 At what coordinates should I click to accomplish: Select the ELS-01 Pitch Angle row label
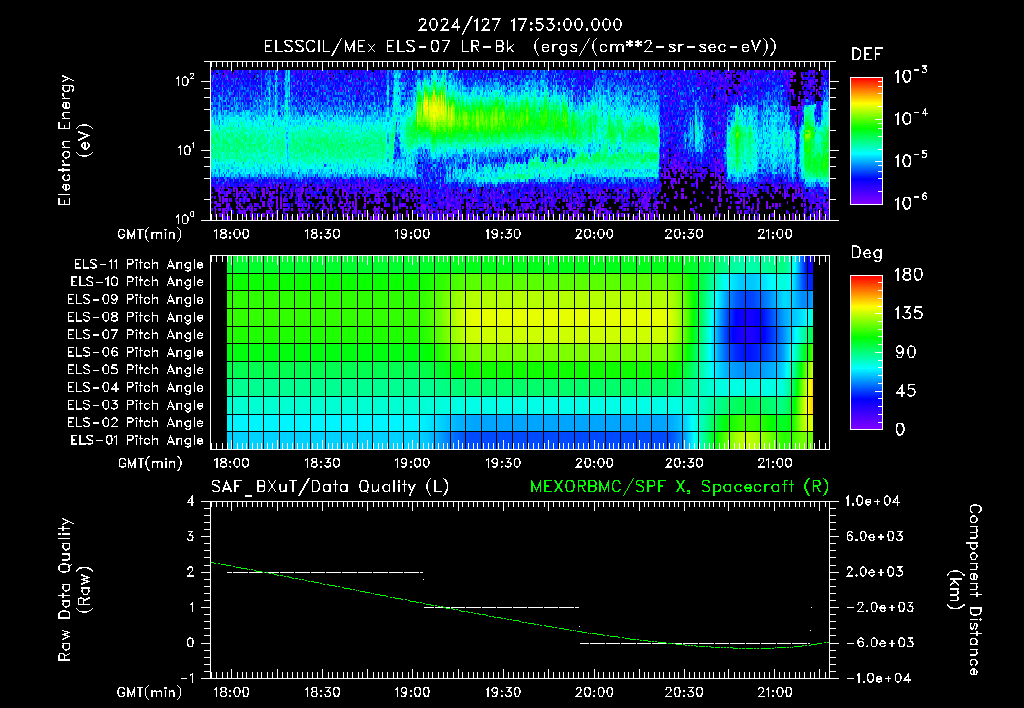point(137,440)
